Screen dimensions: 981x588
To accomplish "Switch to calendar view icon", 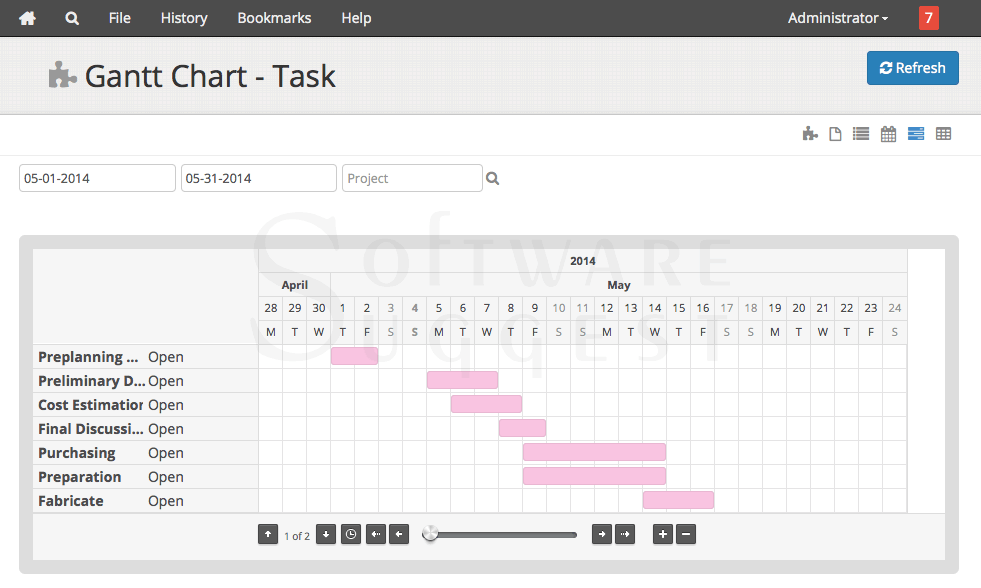I will 888,134.
